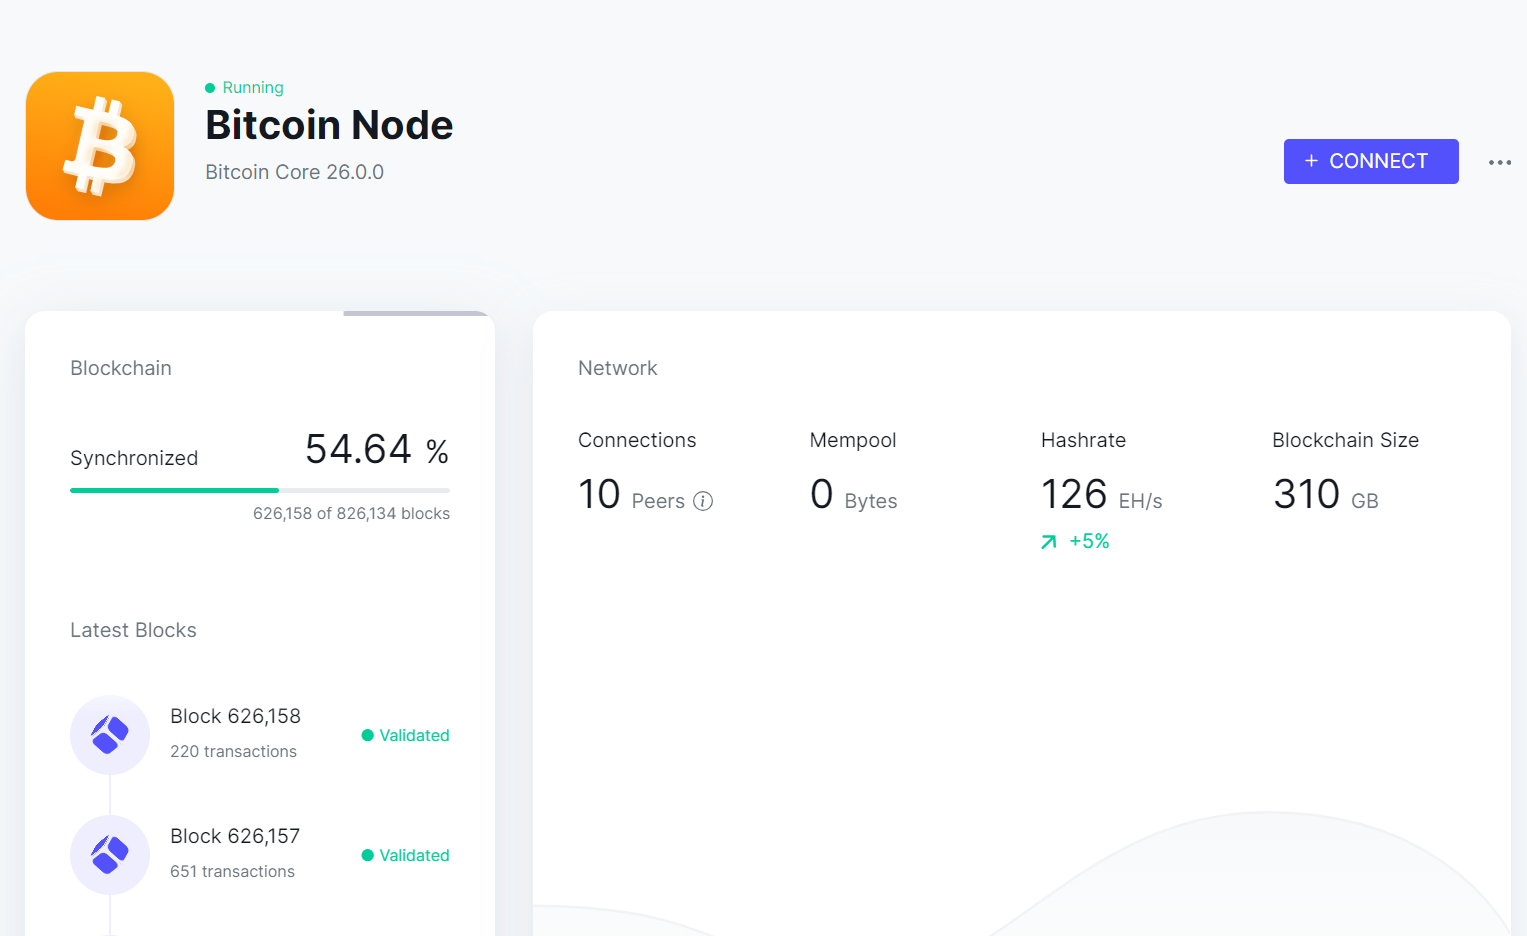Open the three-dot more options menu
The image size is (1527, 936).
1499,162
